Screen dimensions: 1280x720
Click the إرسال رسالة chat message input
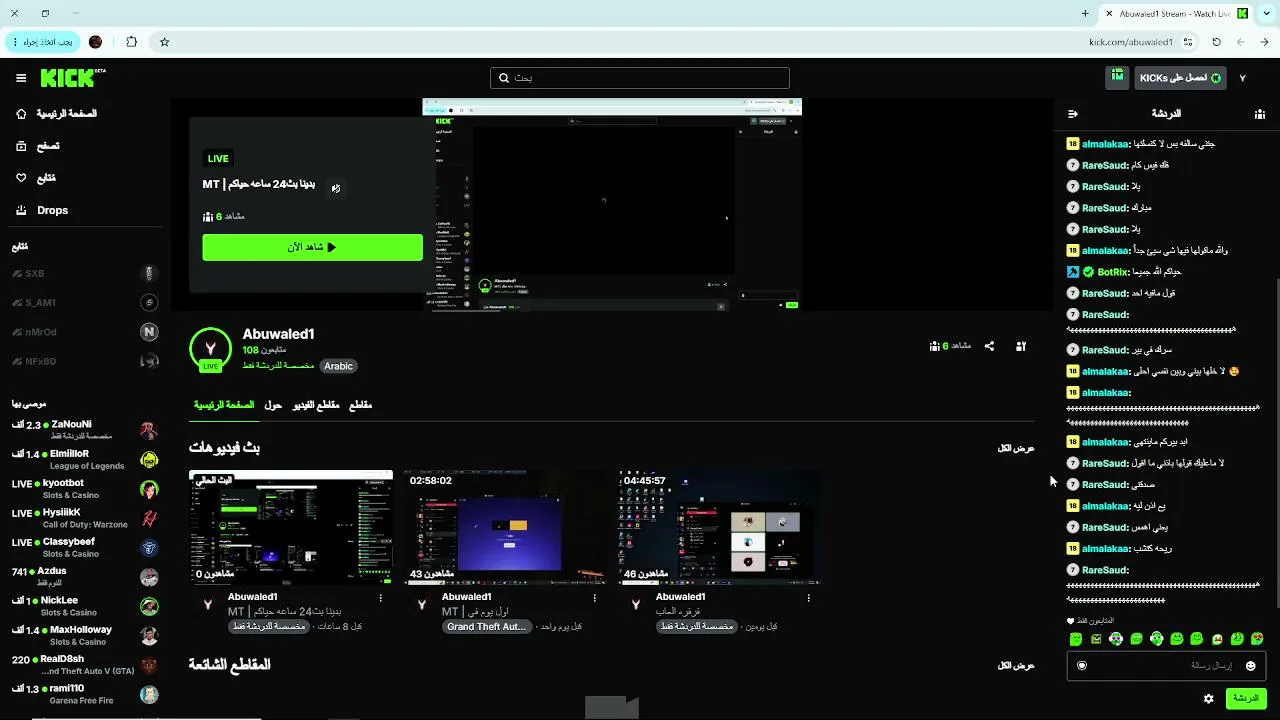click(1166, 666)
